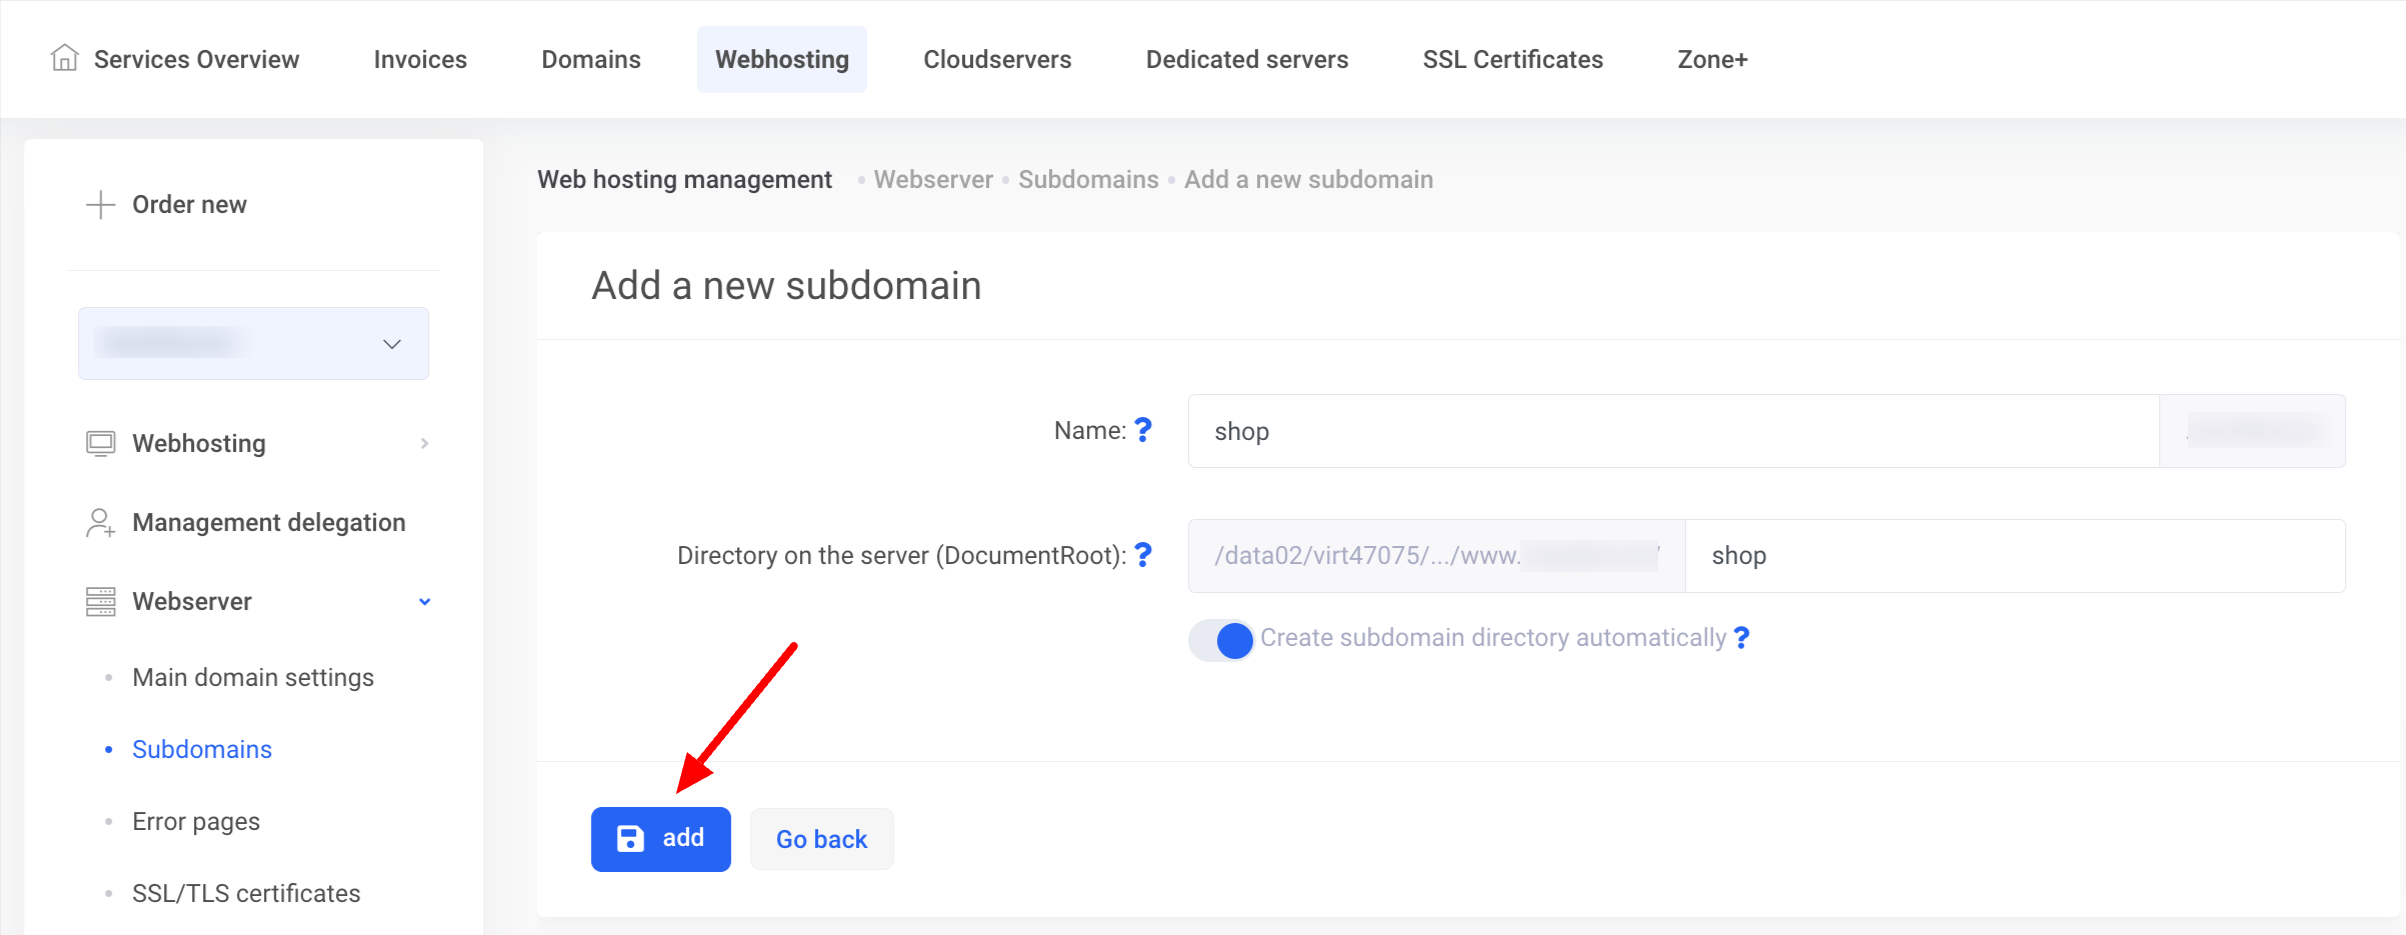Toggle Create subdomain directory automatically switch
The width and height of the screenshot is (2406, 935).
(x=1221, y=640)
